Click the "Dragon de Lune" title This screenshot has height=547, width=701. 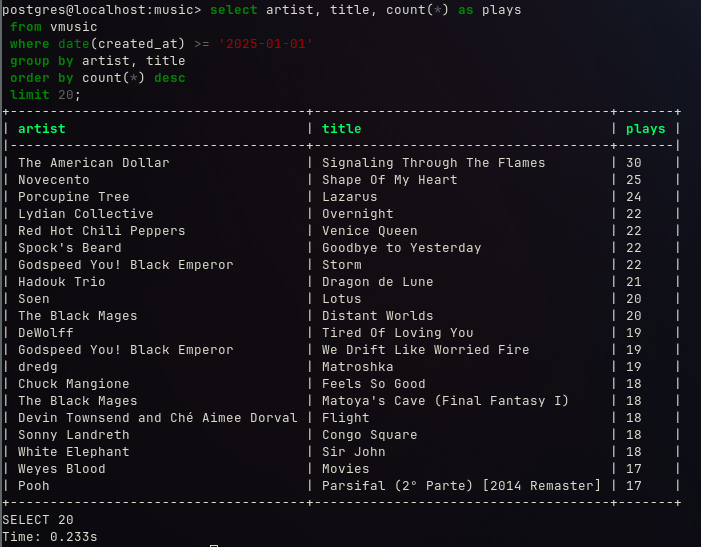pyautogui.click(x=377, y=282)
